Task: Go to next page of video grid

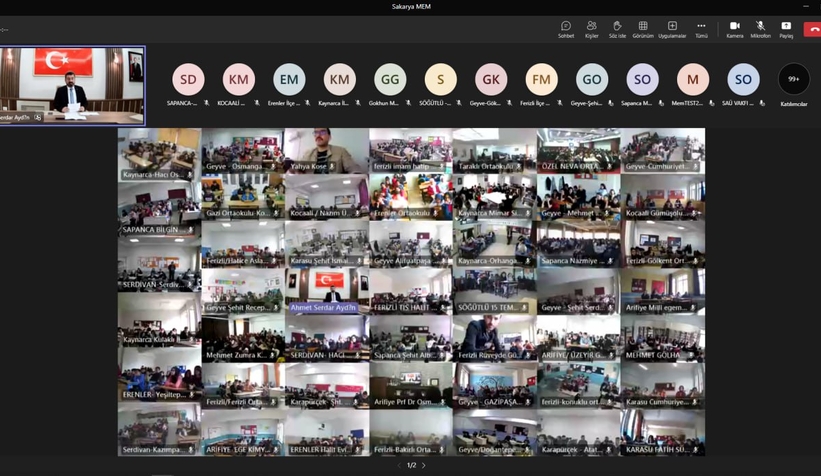Action: [x=424, y=465]
